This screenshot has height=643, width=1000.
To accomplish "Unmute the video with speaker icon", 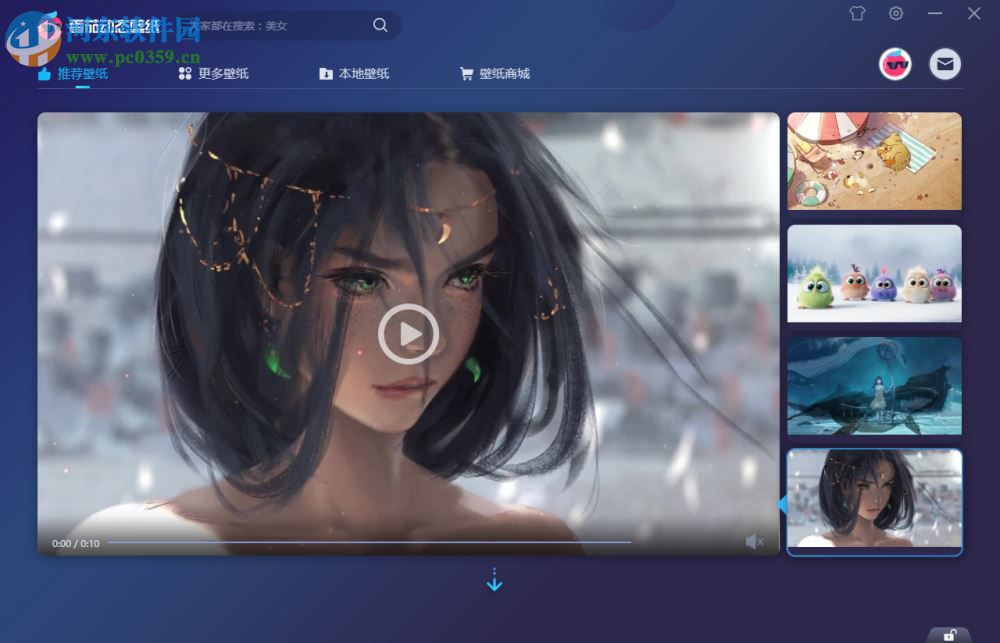I will [x=754, y=542].
